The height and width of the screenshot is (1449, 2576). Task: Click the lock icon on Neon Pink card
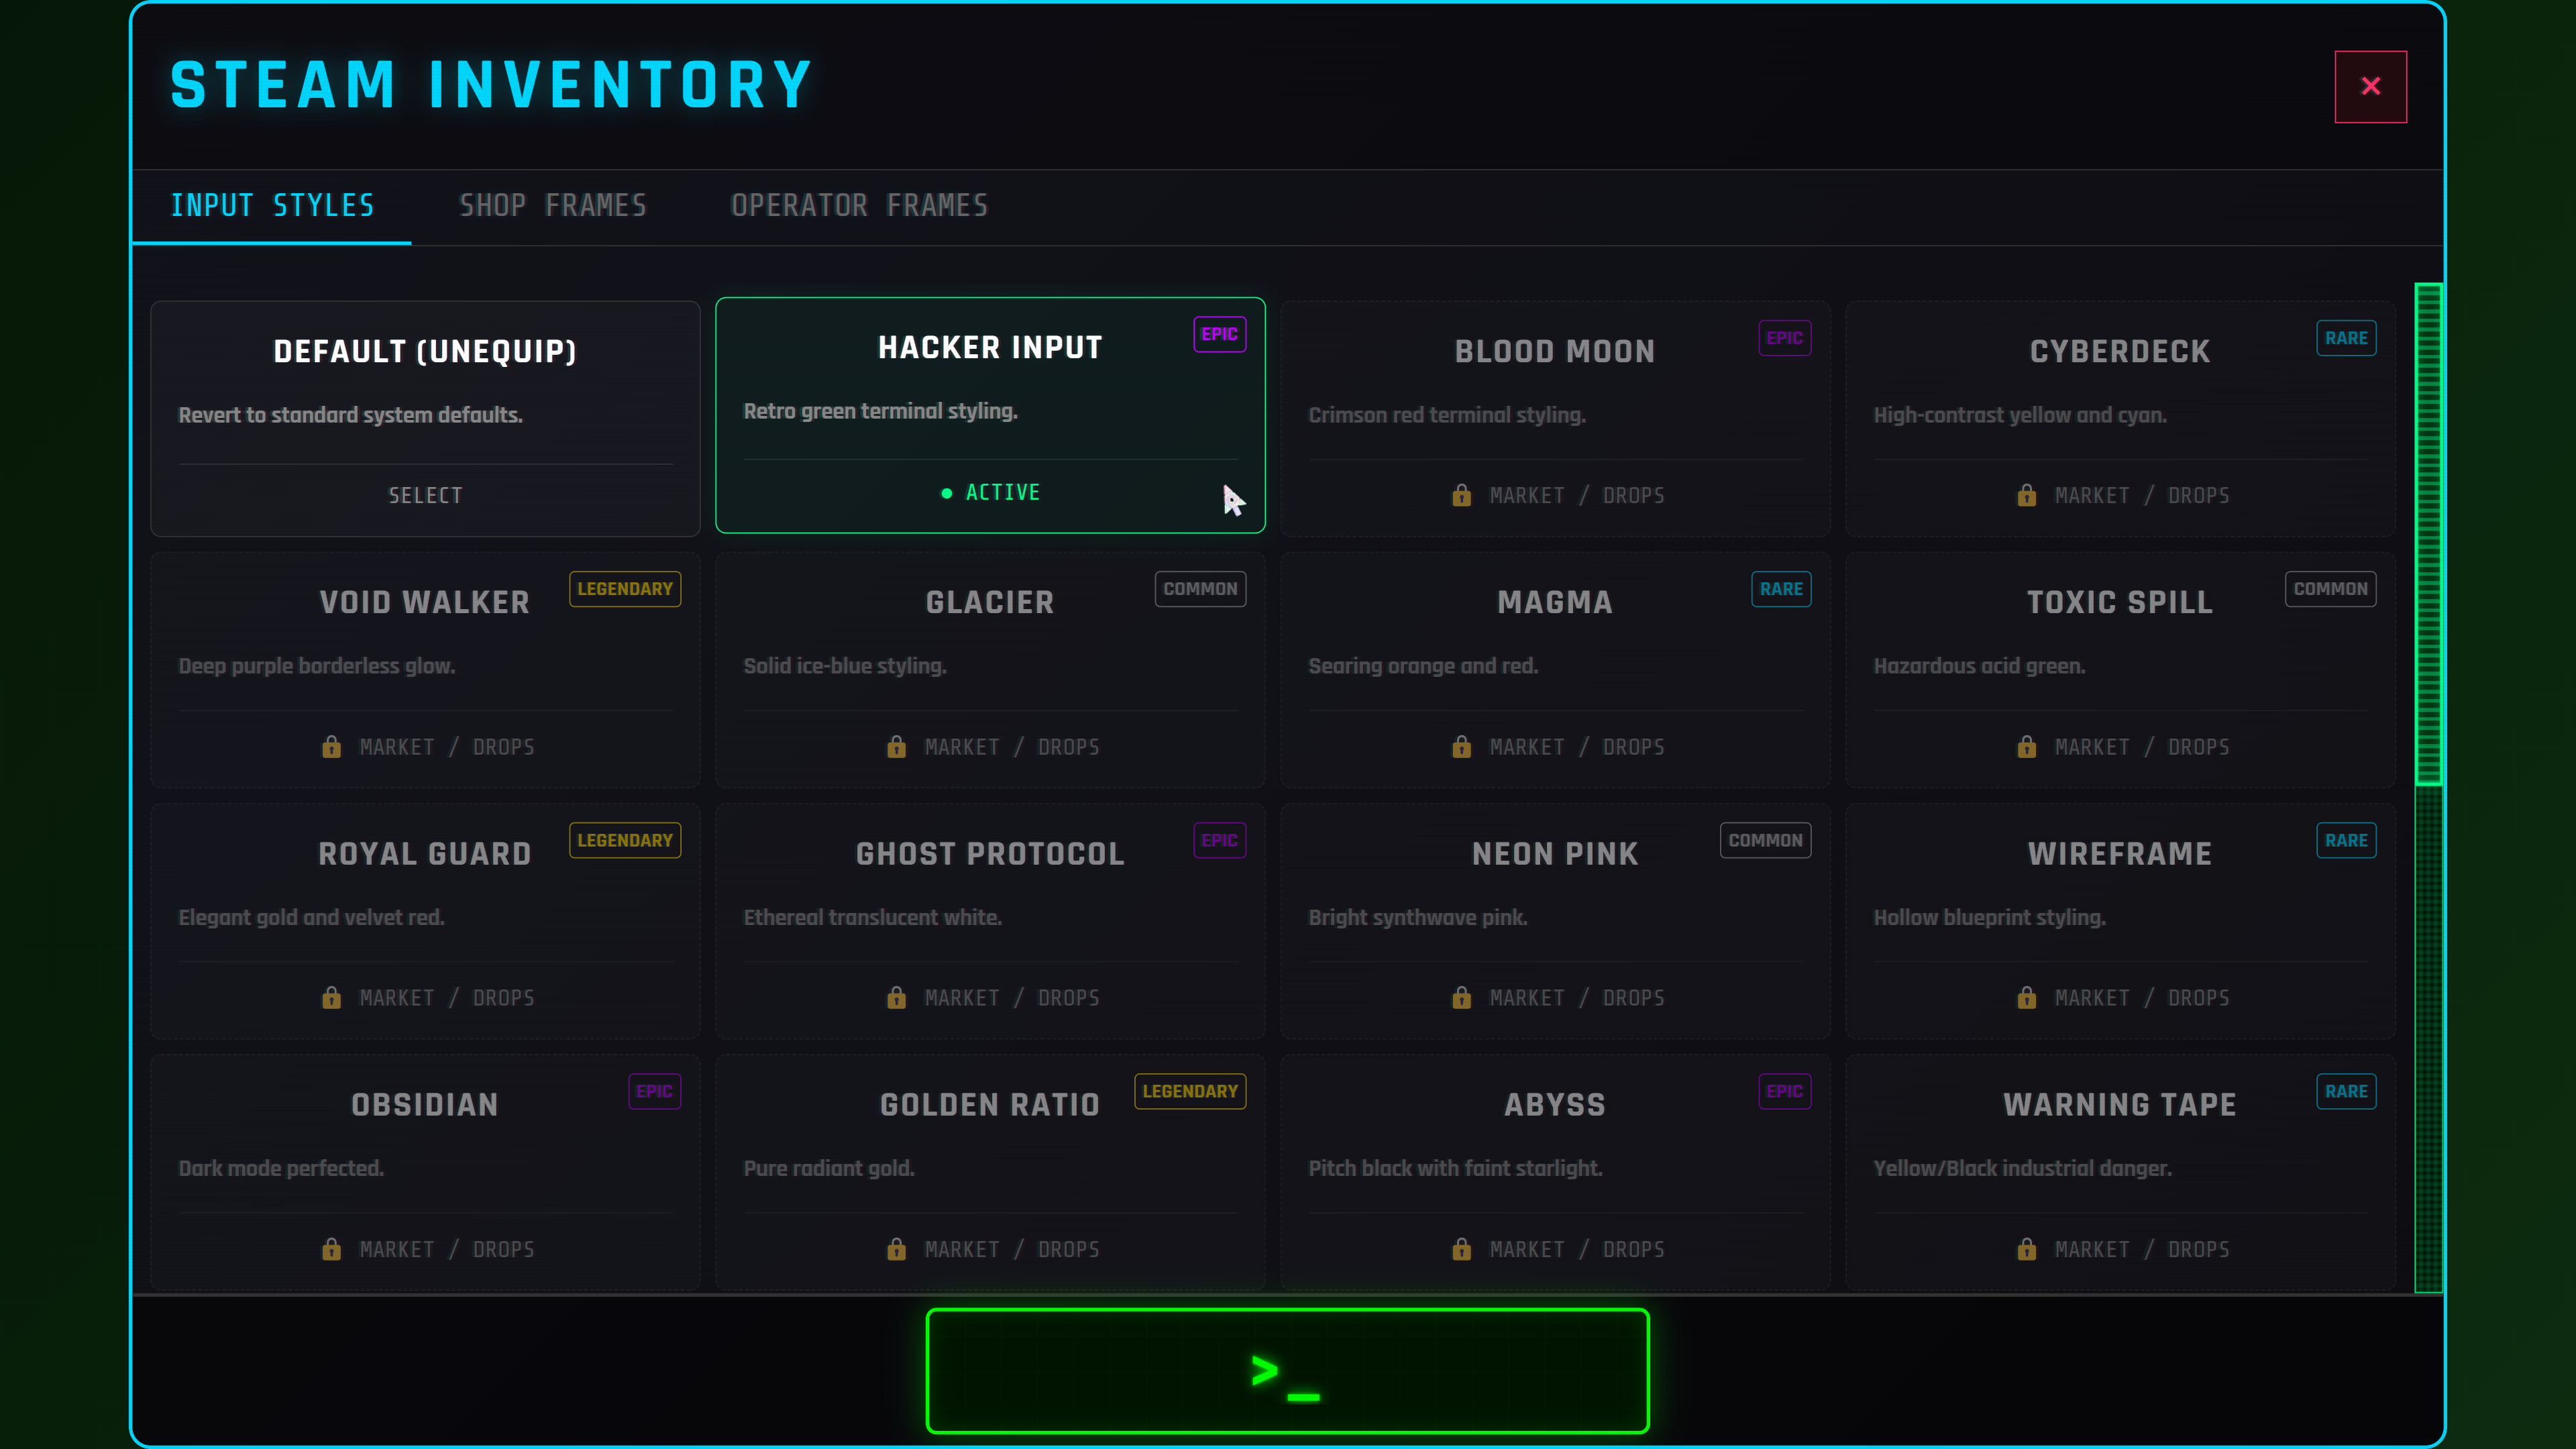point(1461,998)
